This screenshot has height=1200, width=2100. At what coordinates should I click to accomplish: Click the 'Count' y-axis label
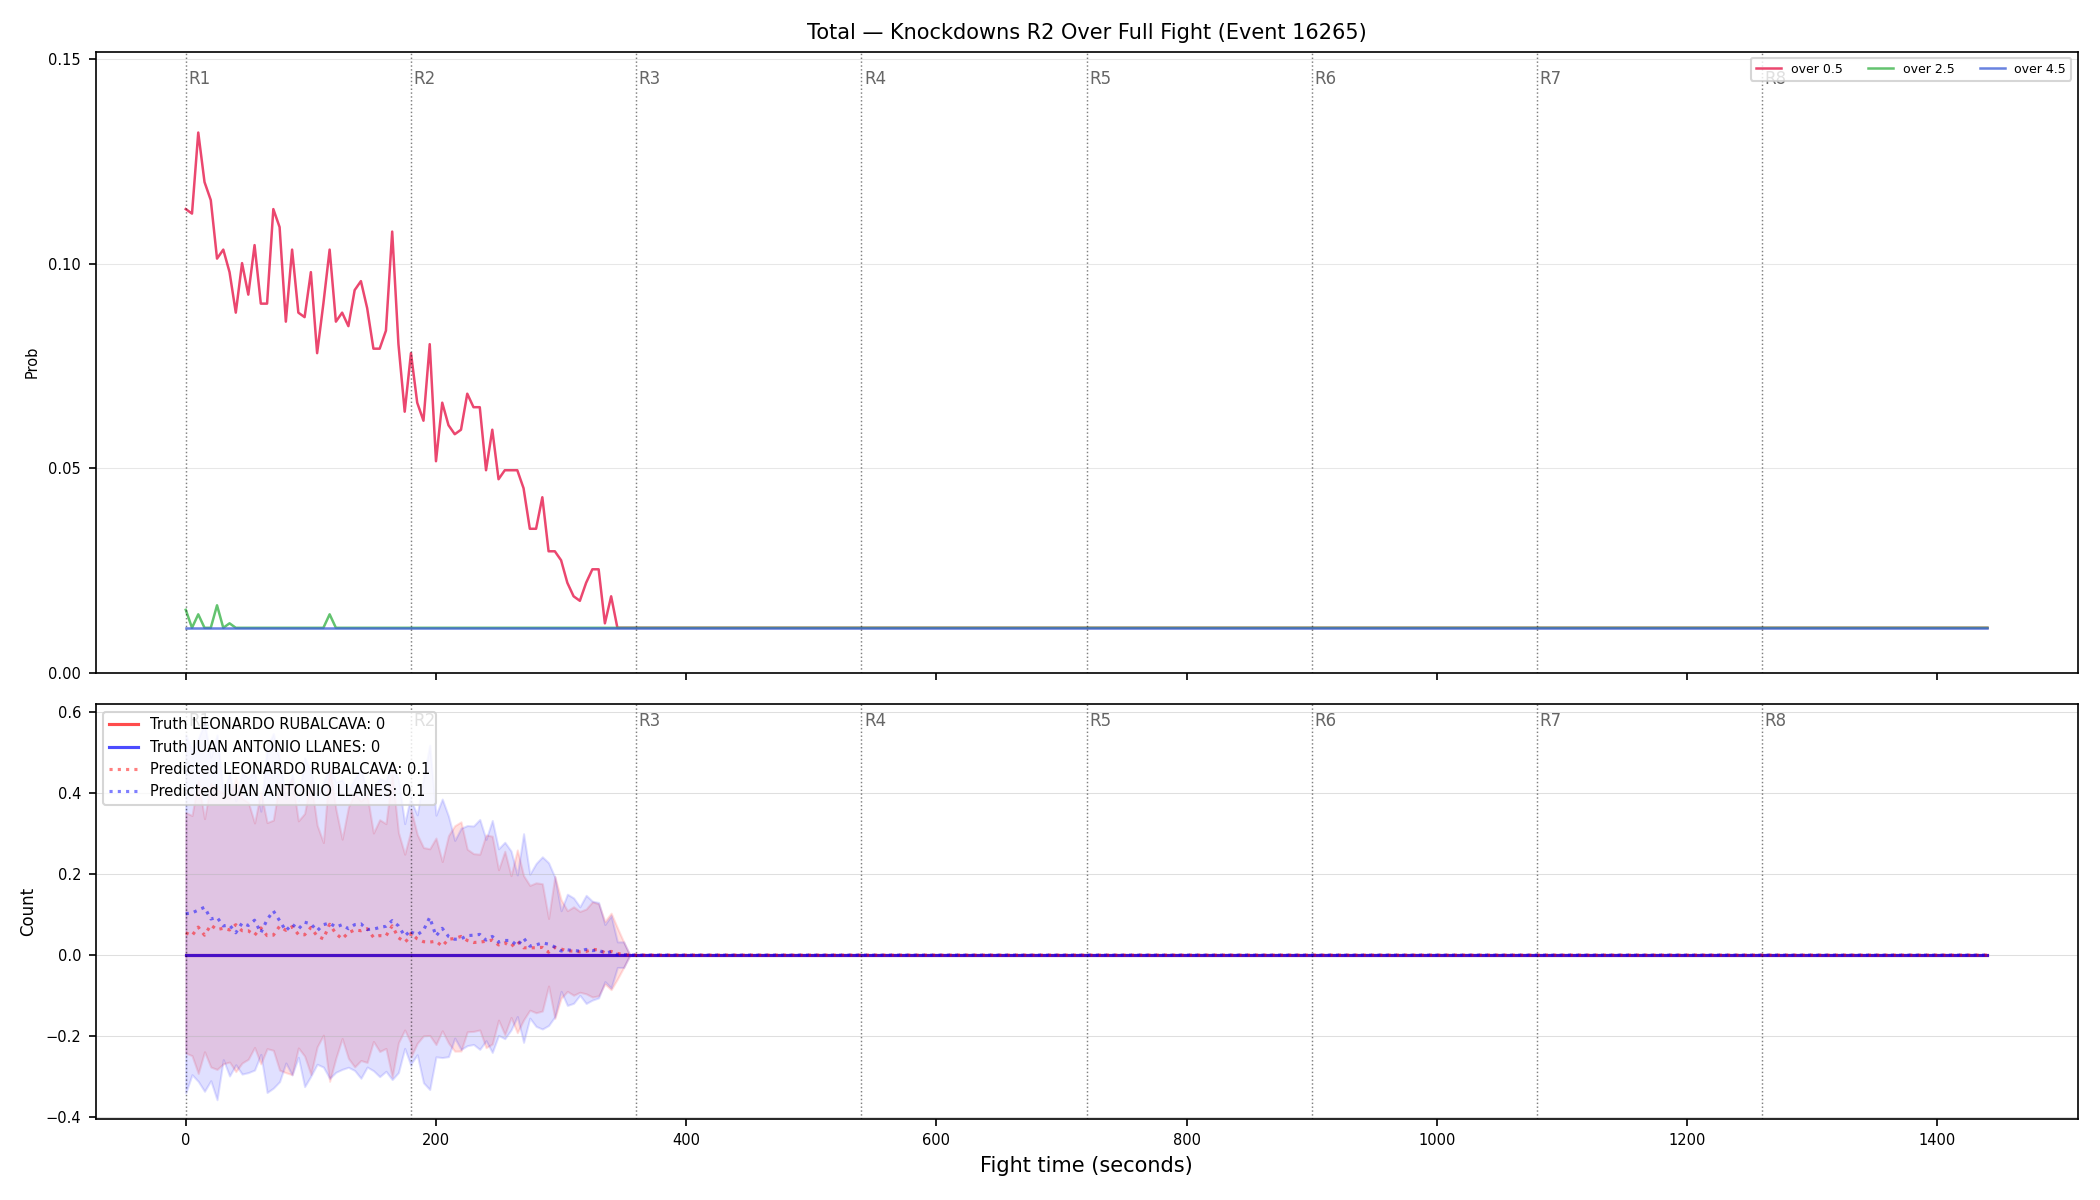27,912
